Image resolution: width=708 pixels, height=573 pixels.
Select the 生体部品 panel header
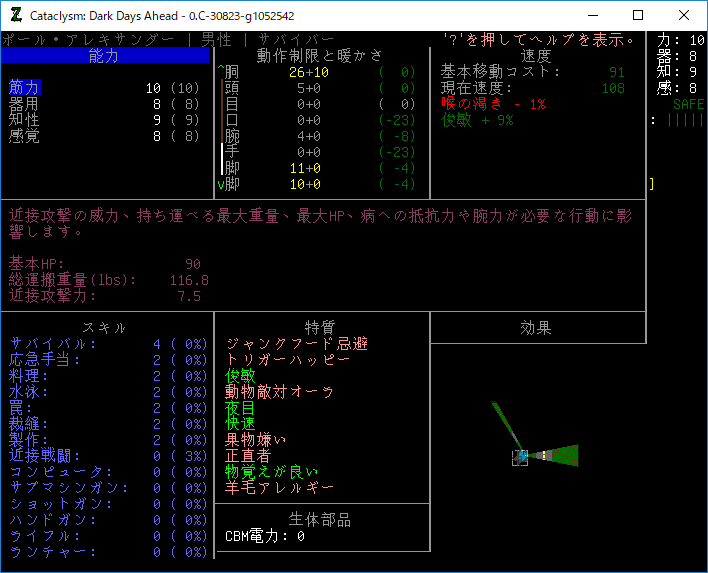point(320,520)
